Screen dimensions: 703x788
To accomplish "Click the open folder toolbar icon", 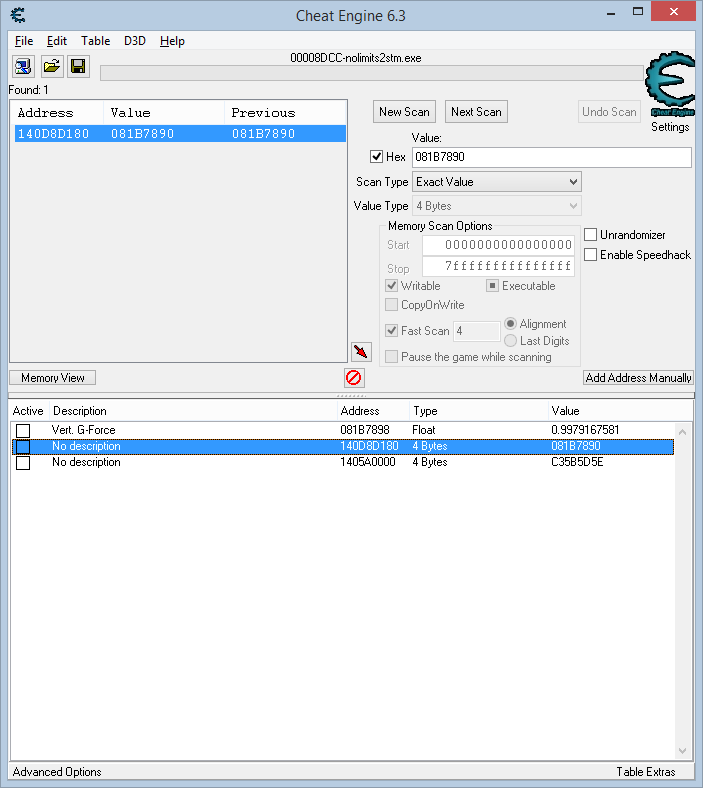I will tap(51, 66).
